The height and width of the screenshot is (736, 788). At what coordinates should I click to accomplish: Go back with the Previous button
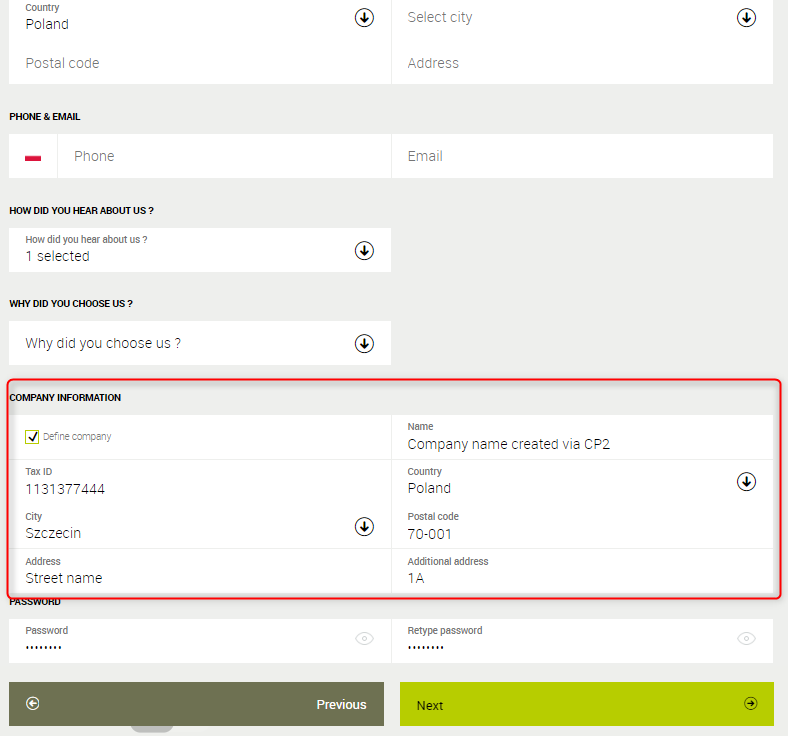click(x=196, y=704)
